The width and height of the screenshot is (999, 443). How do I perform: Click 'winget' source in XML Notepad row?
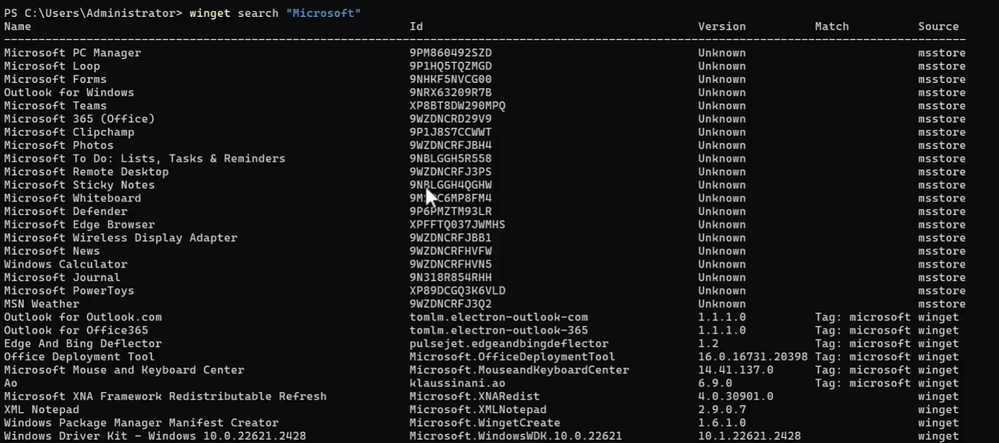click(938, 410)
